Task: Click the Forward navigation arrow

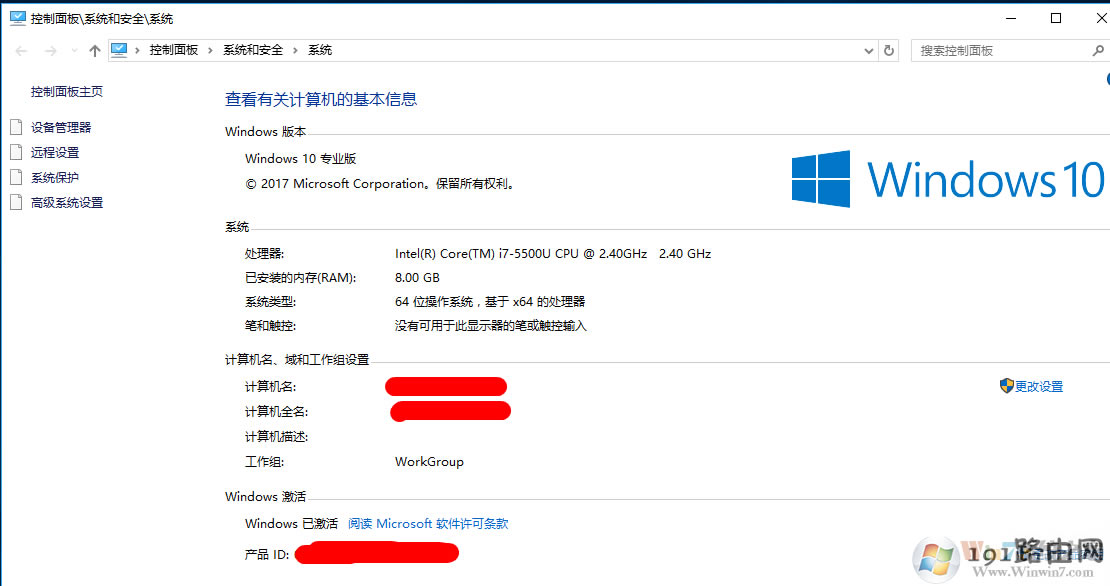Action: [x=50, y=51]
